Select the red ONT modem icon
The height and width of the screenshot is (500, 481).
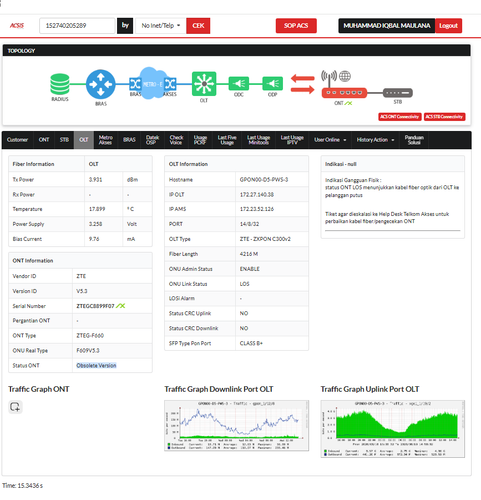point(344,93)
